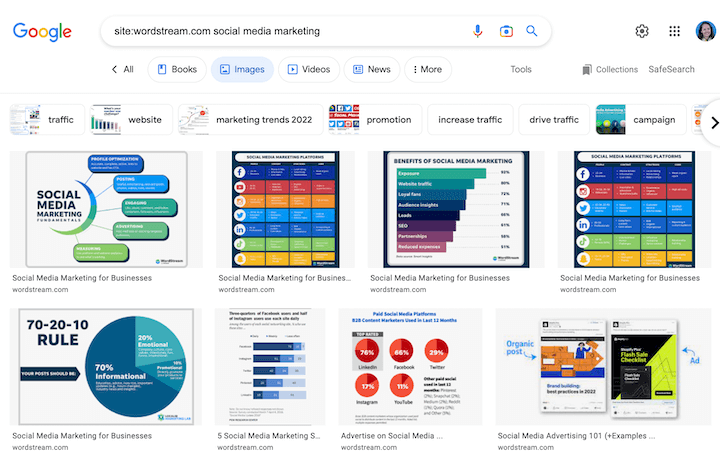Open the Google apps grid
720x458 pixels.
coord(674,31)
